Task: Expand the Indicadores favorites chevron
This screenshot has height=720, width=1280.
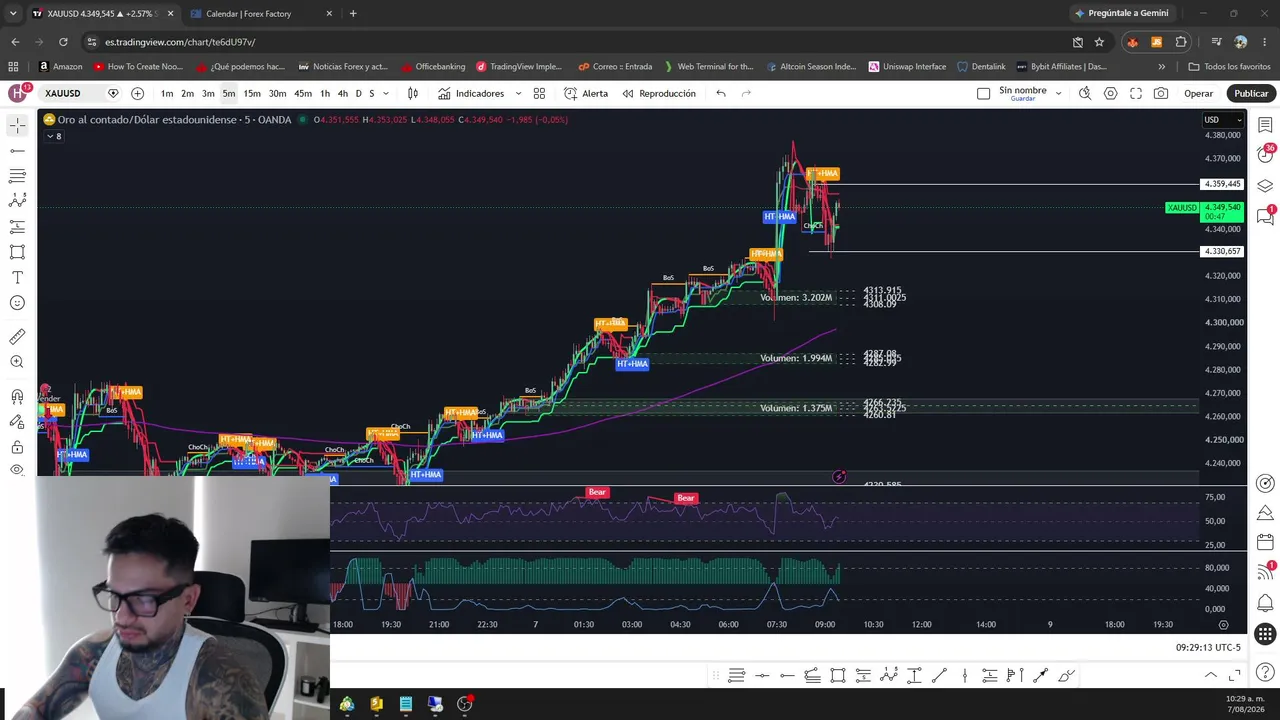Action: coord(518,94)
